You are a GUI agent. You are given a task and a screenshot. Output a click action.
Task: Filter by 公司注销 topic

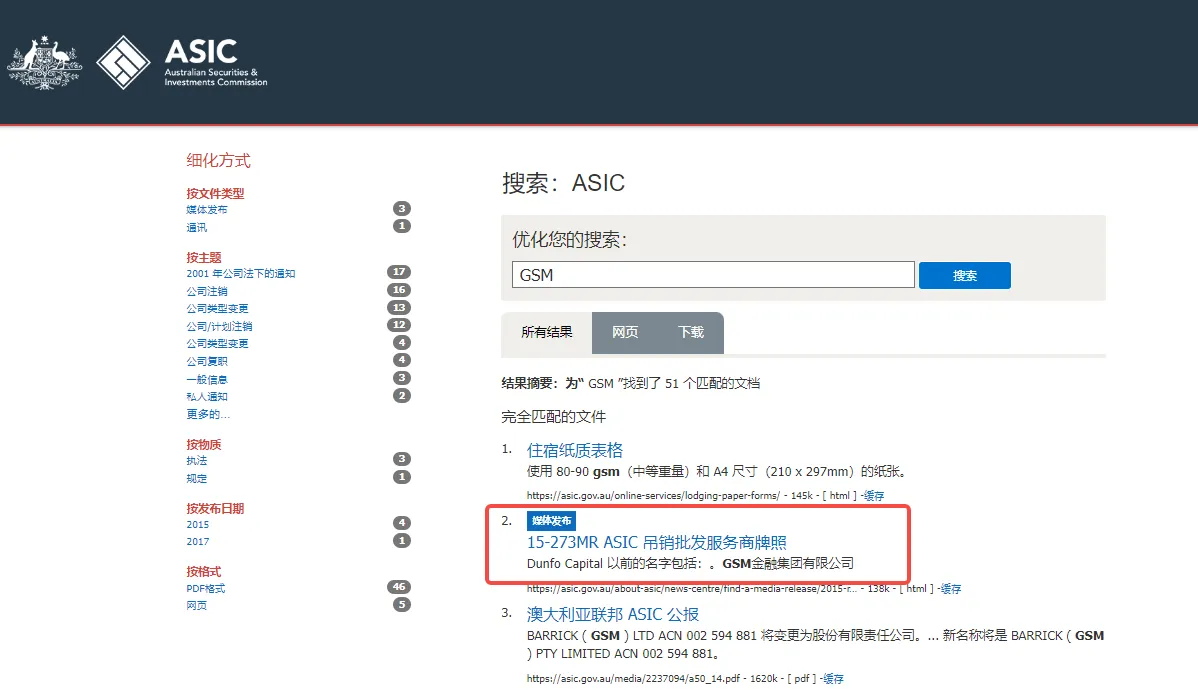207,291
